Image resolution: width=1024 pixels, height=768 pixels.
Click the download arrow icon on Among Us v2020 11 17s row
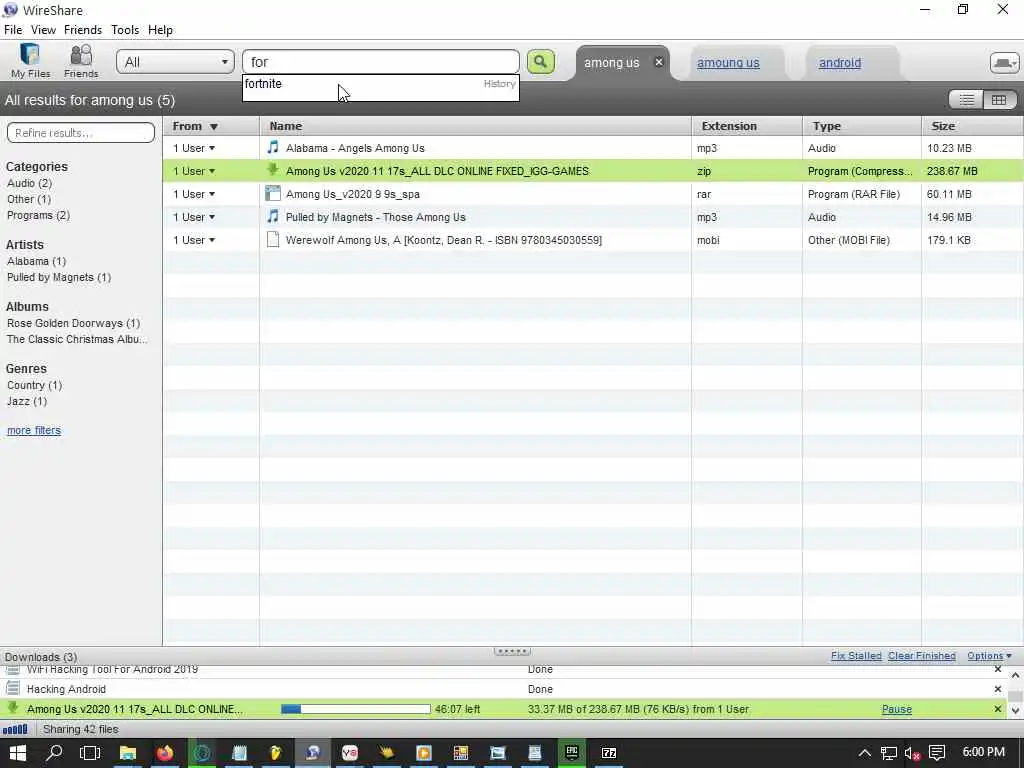(273, 170)
